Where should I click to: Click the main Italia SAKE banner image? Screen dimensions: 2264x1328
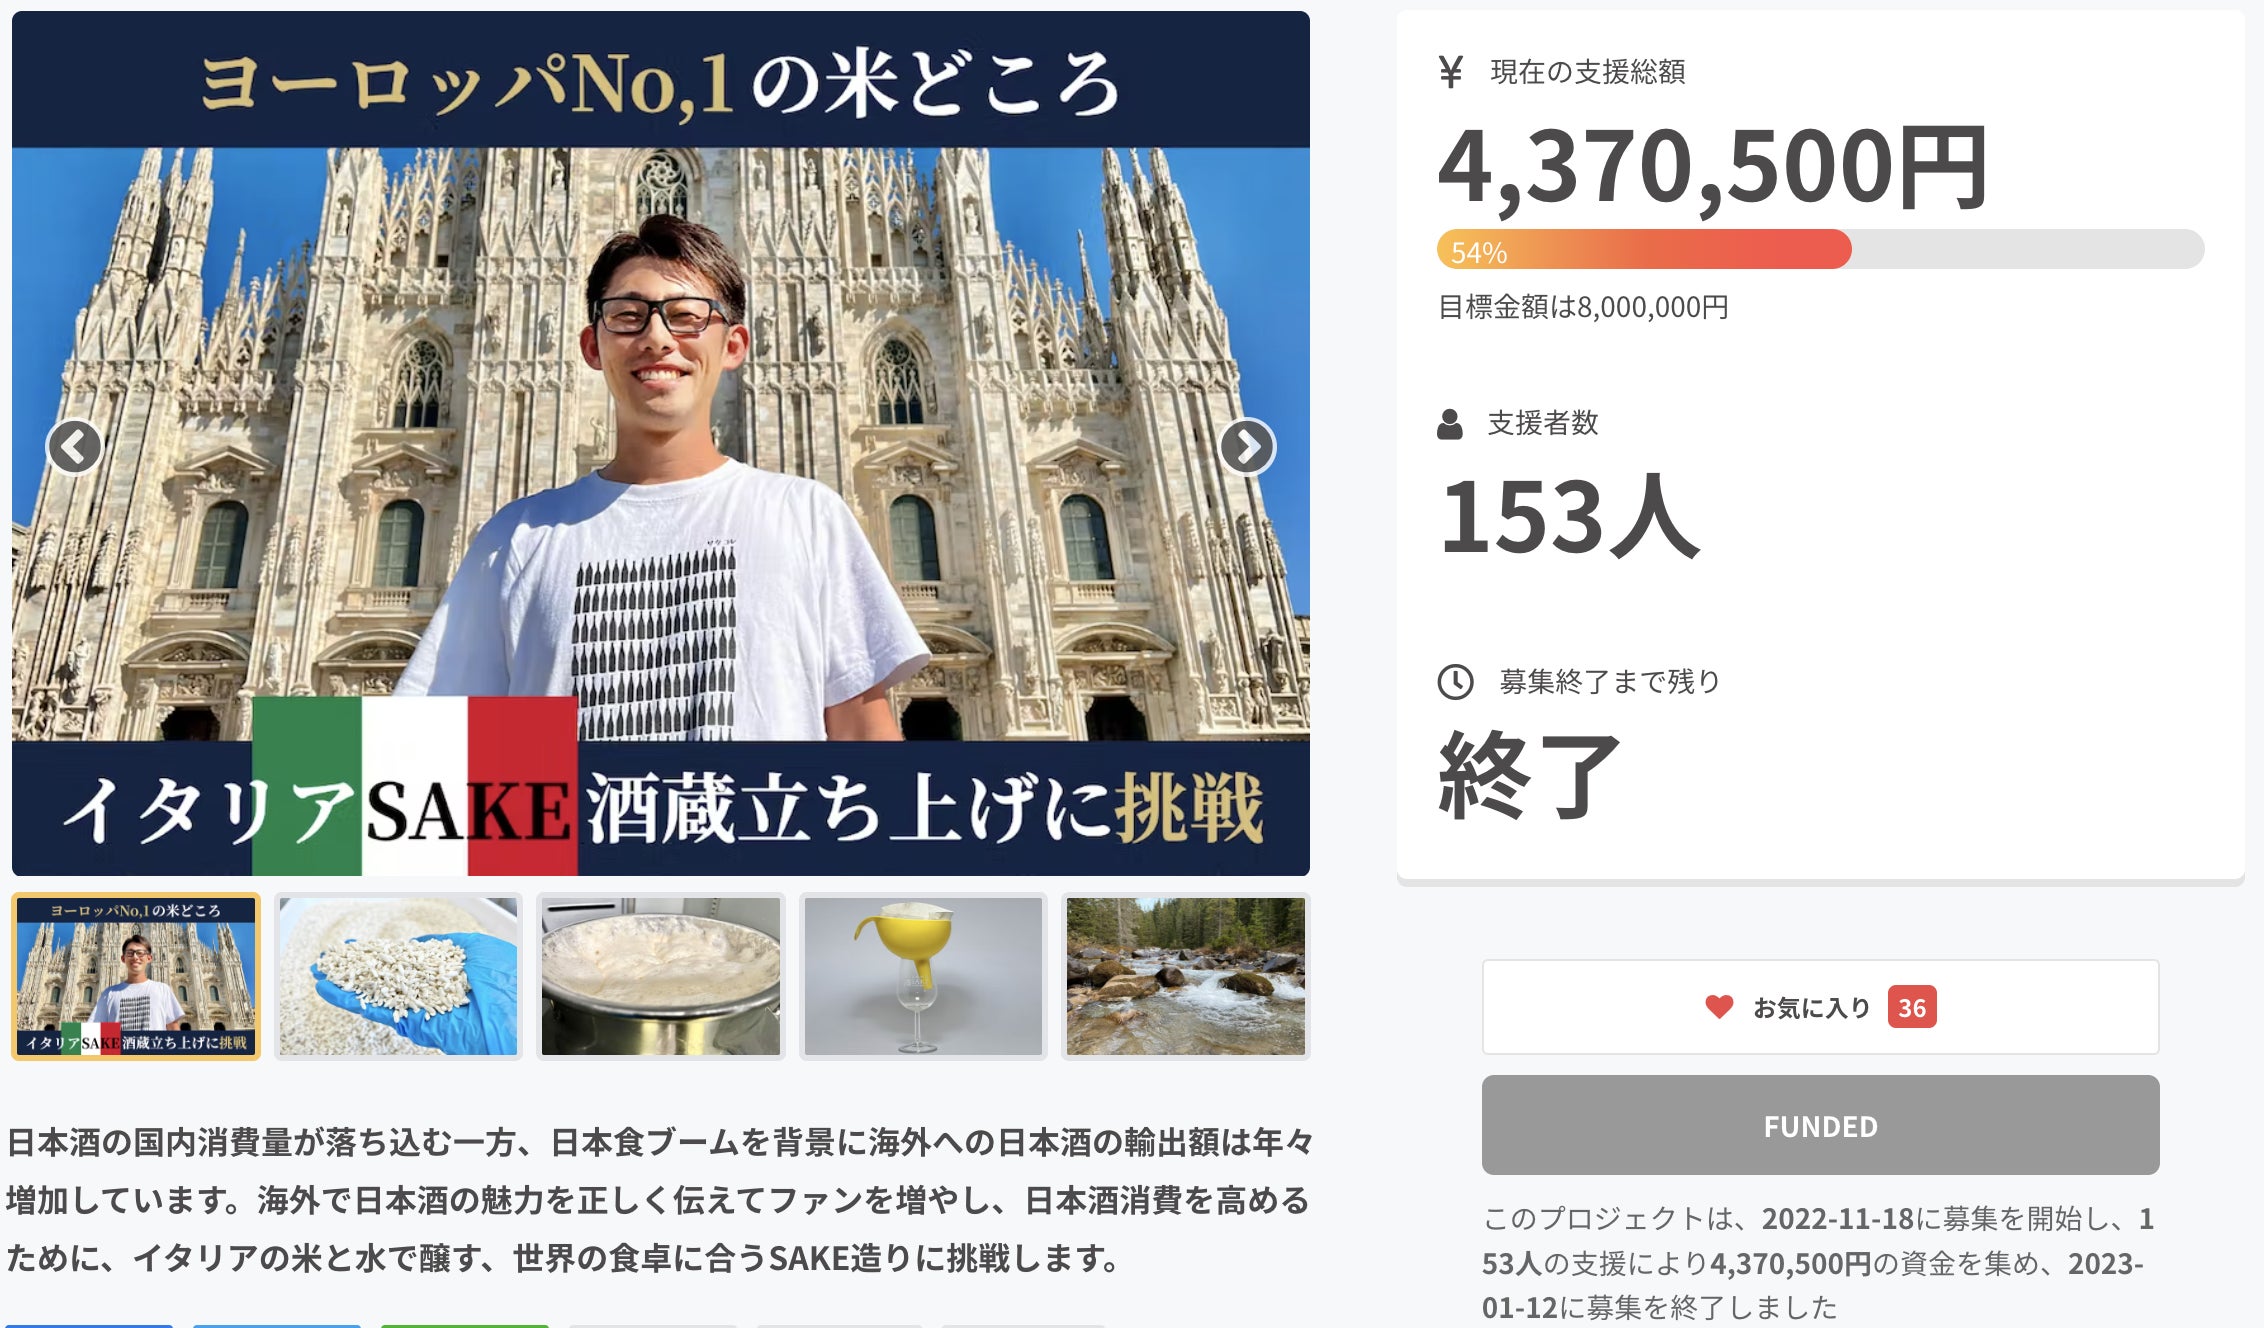pos(661,443)
